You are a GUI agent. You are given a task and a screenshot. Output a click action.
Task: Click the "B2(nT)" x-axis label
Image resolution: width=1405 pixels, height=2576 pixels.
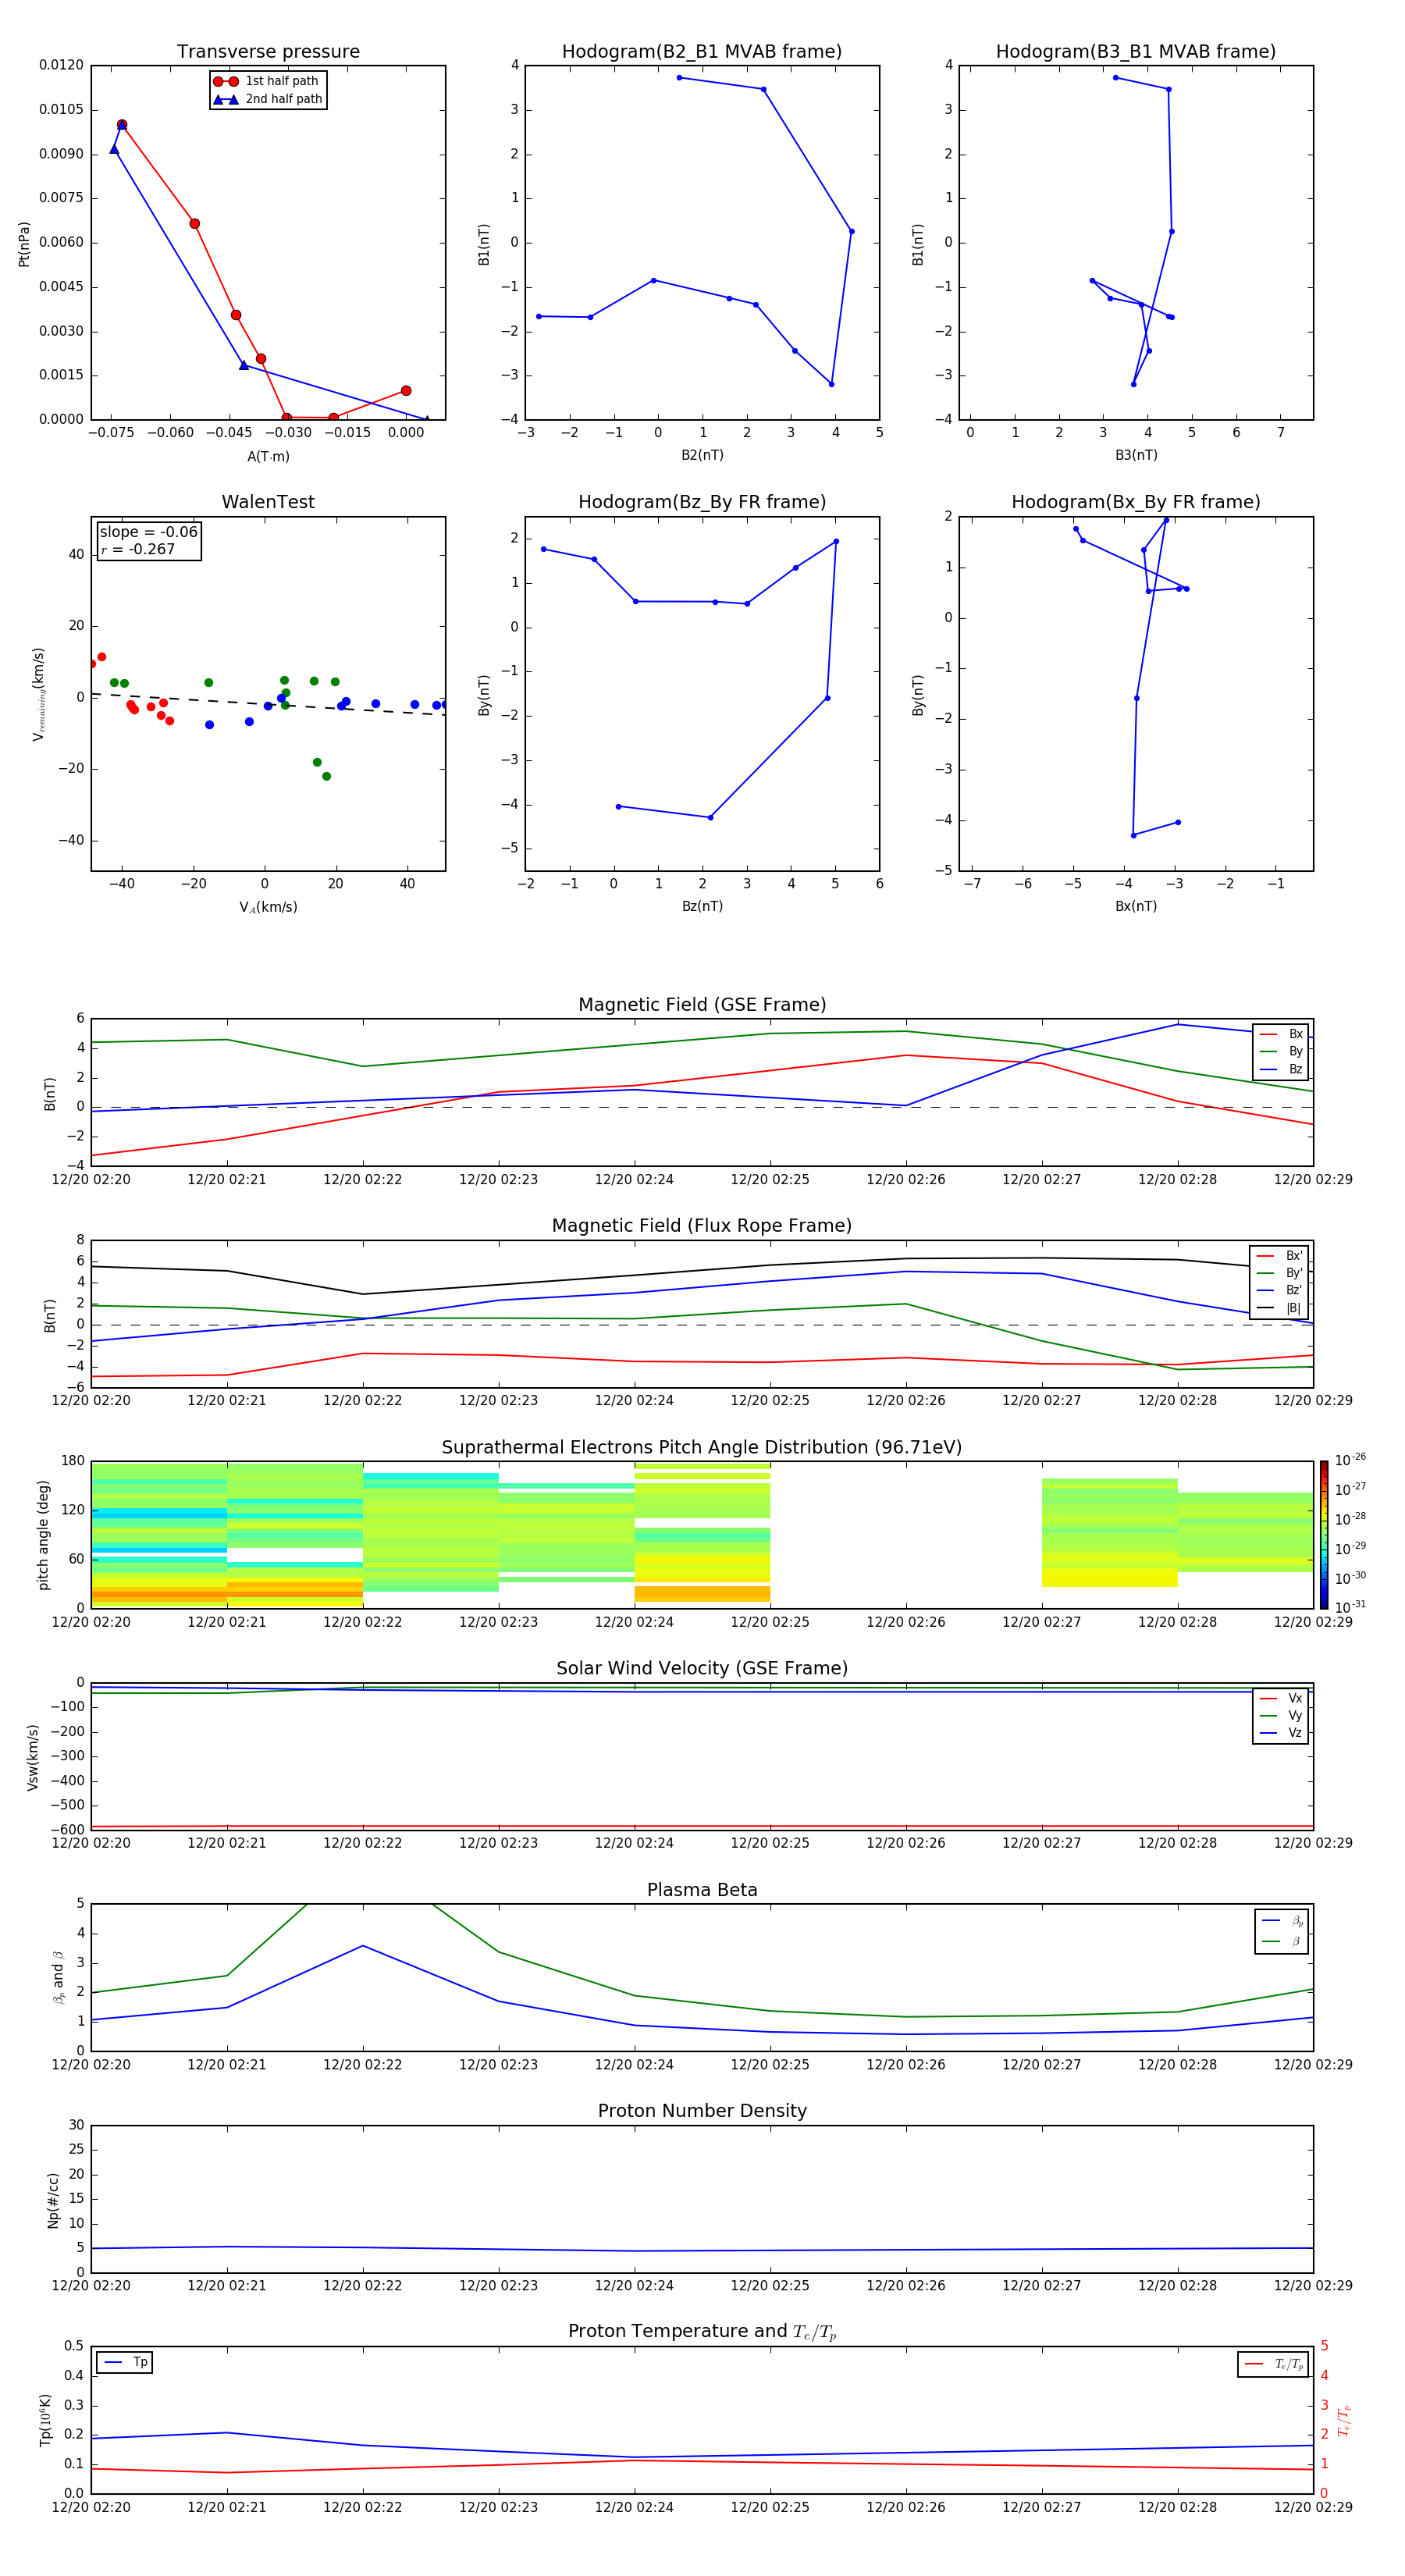click(702, 455)
